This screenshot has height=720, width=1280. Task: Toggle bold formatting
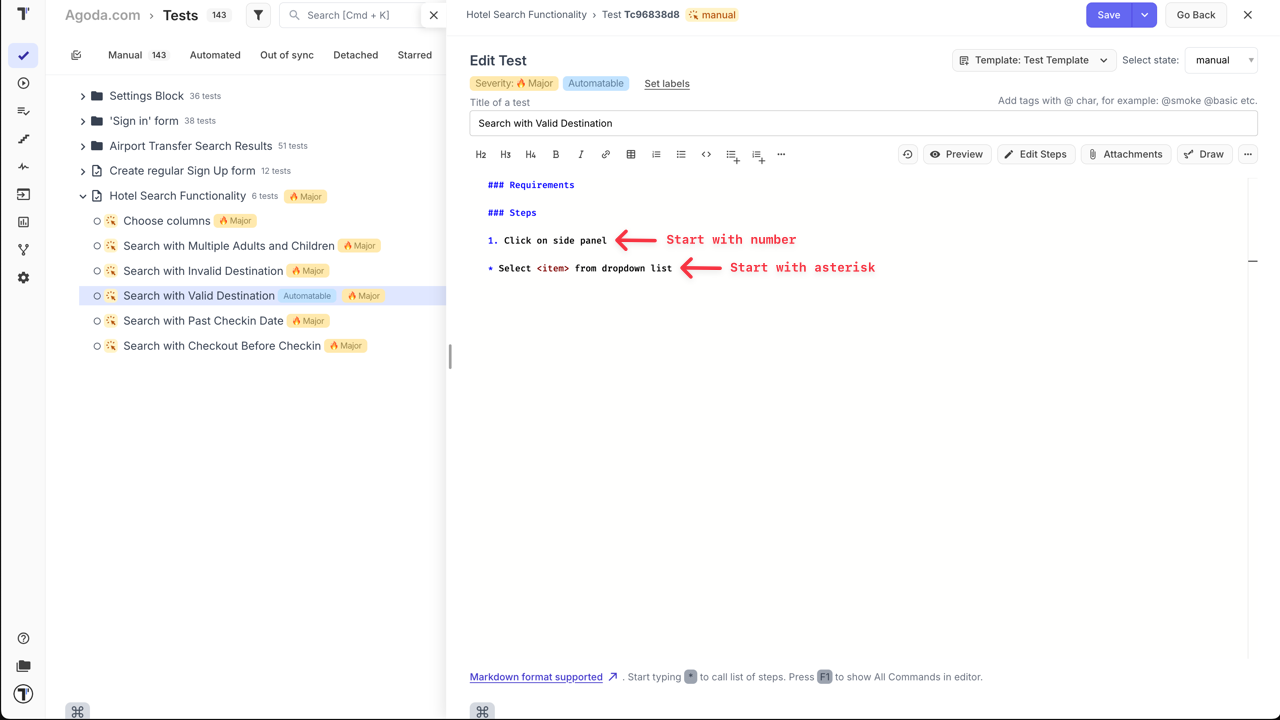[x=556, y=154]
